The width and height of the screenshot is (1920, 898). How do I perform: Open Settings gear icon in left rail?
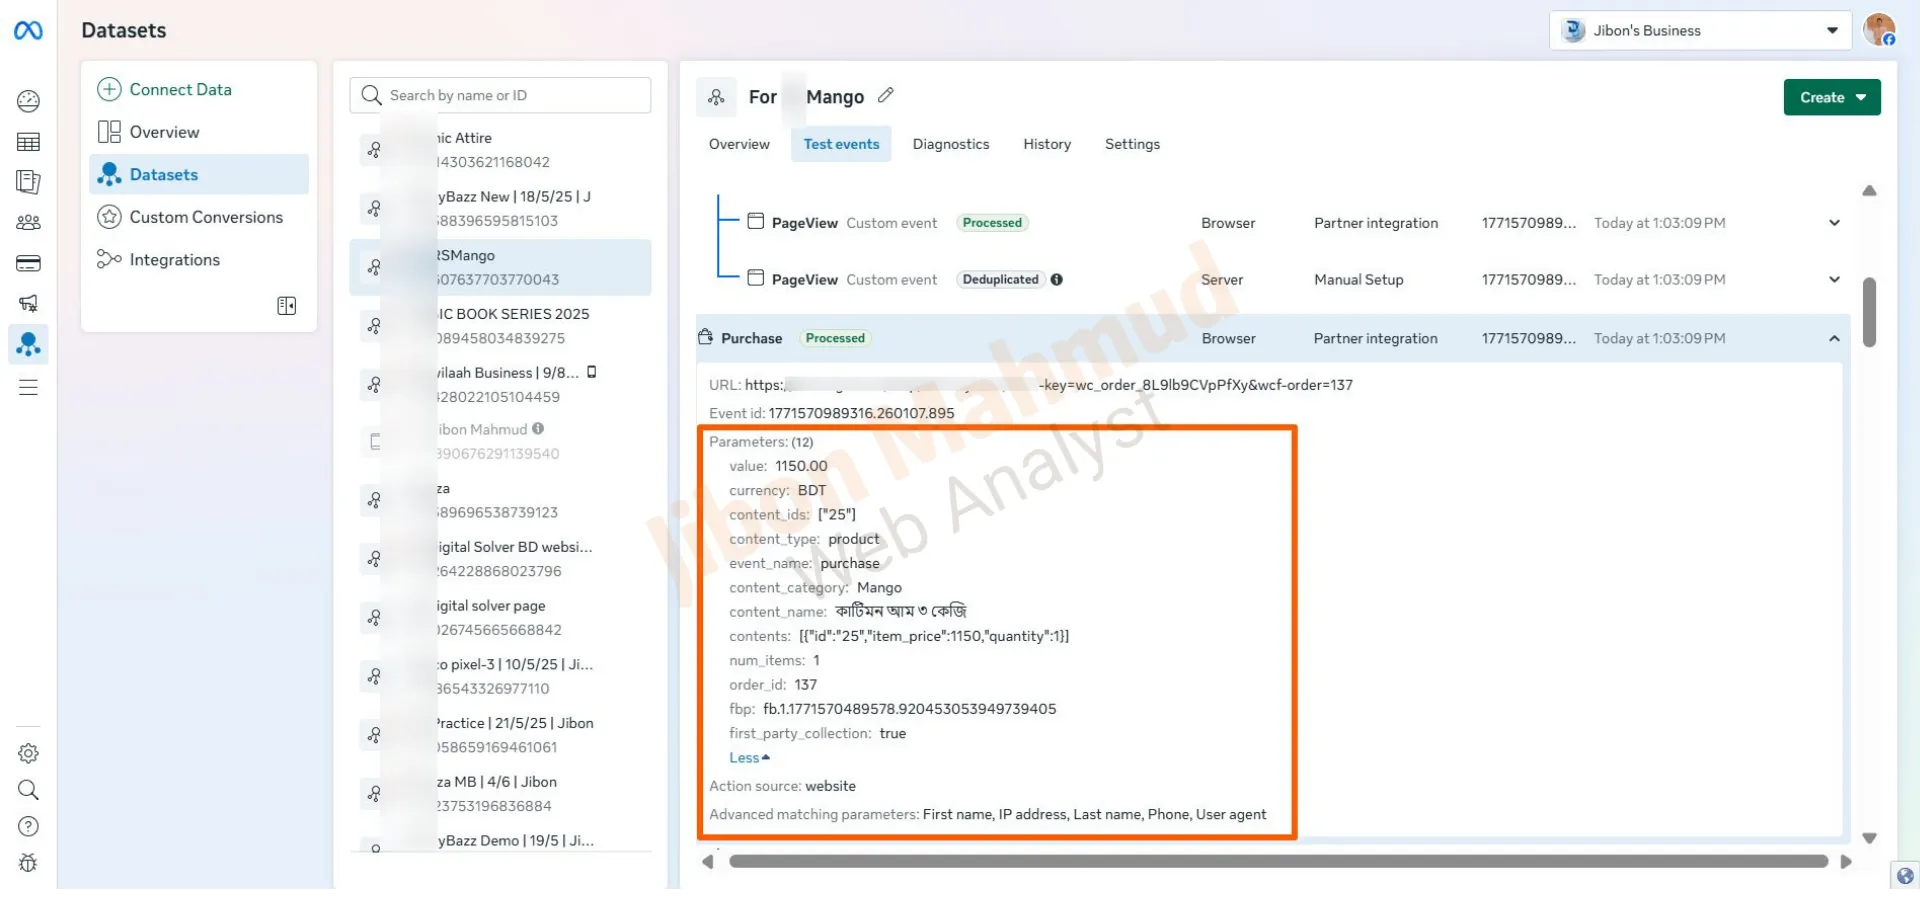28,753
